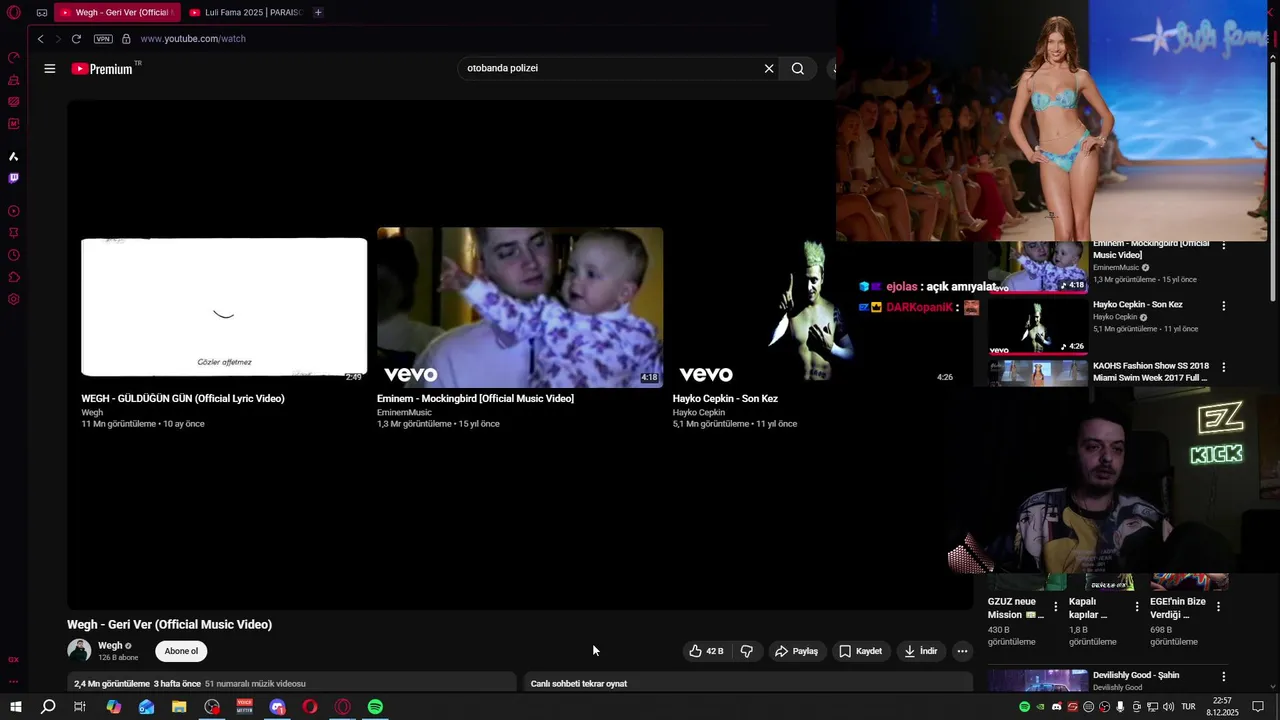1280x720 pixels.
Task: Open options for sidebar Eminem Mockingbird video
Action: point(1223,245)
